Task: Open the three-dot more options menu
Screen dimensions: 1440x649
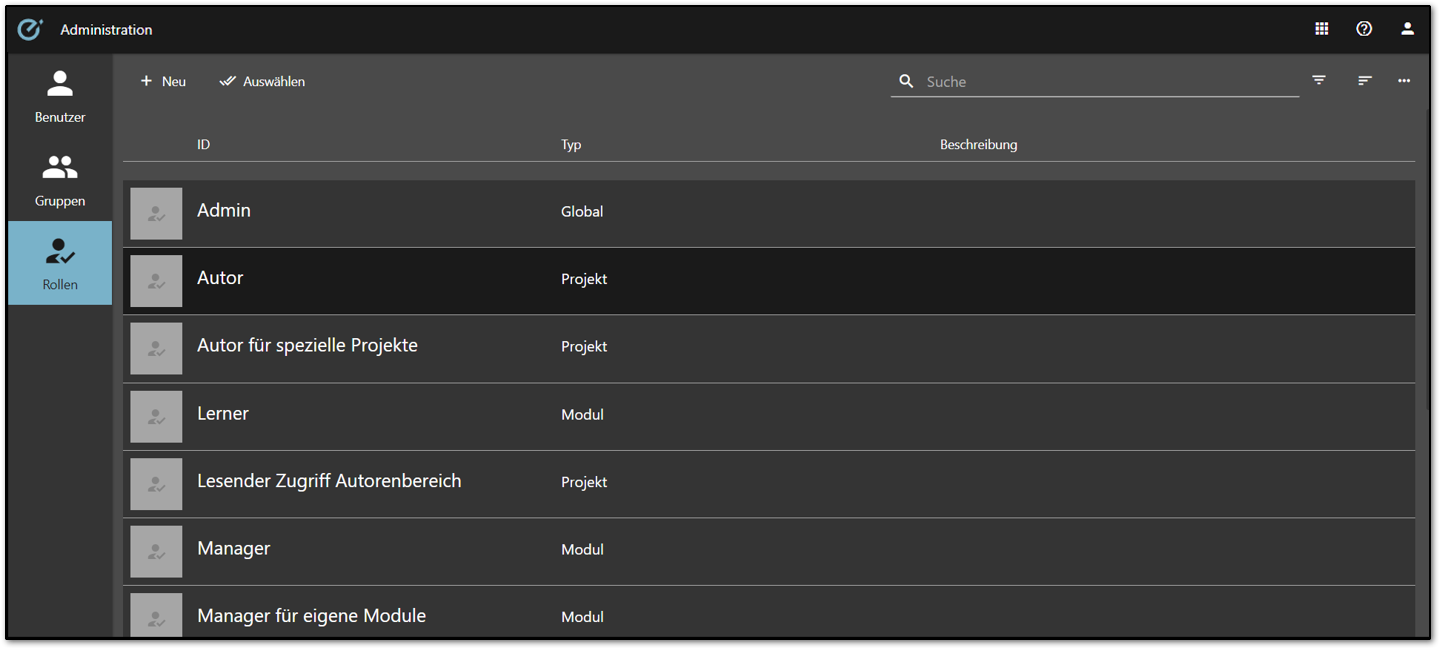Action: tap(1404, 80)
